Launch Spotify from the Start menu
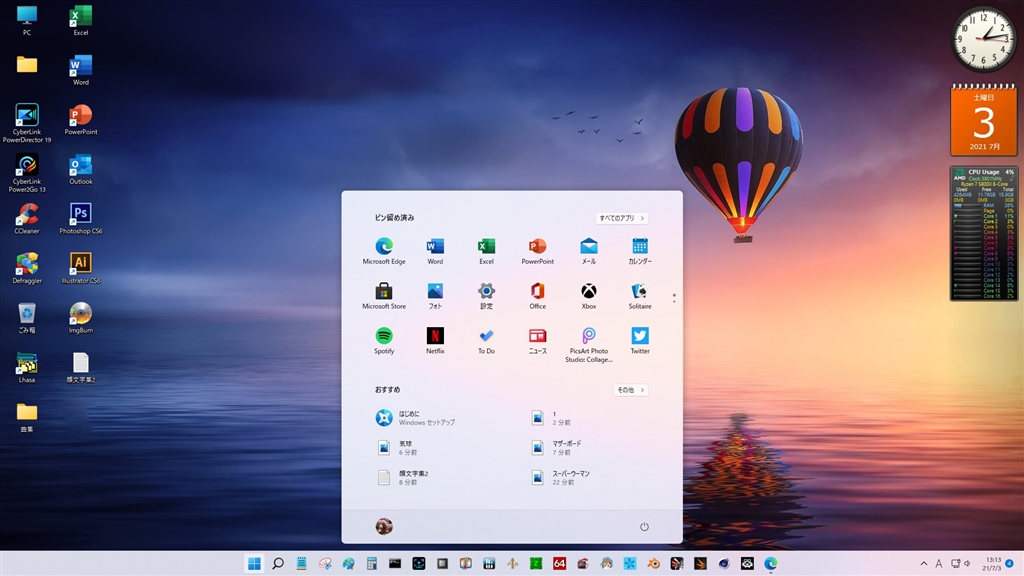1024x576 pixels. point(384,337)
